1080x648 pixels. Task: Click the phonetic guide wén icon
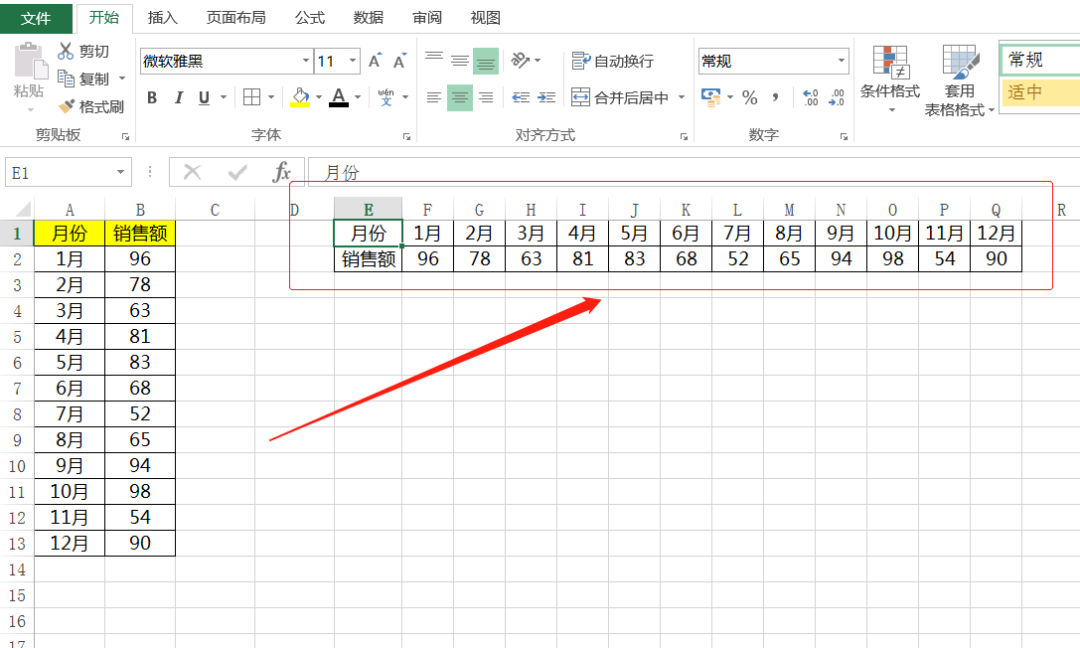click(x=386, y=97)
